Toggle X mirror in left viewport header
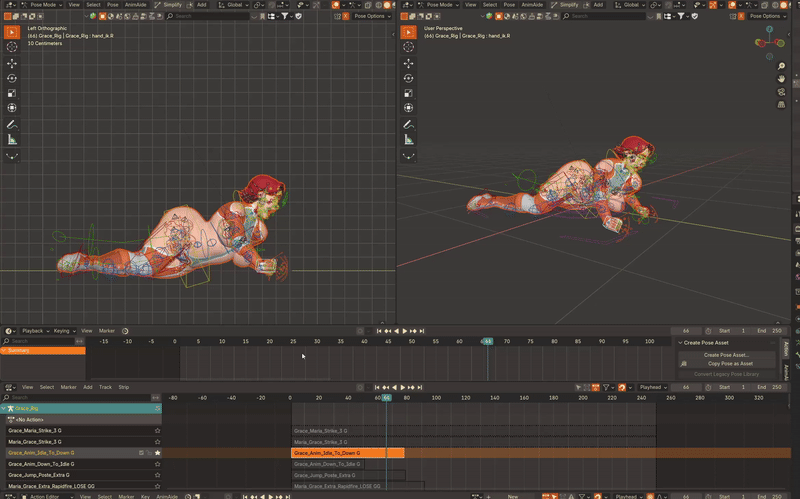 345,16
